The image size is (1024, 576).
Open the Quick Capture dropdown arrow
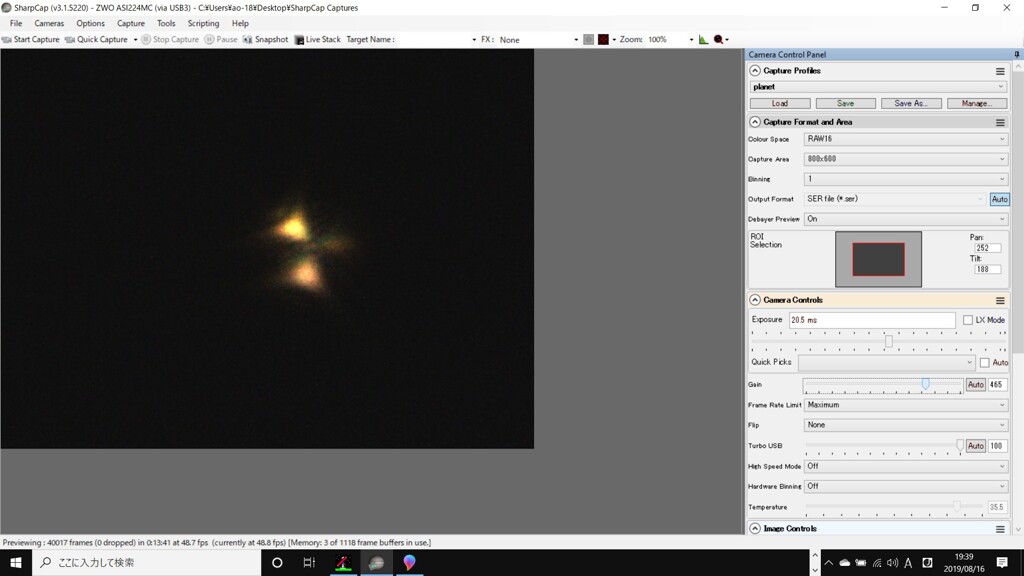click(135, 40)
